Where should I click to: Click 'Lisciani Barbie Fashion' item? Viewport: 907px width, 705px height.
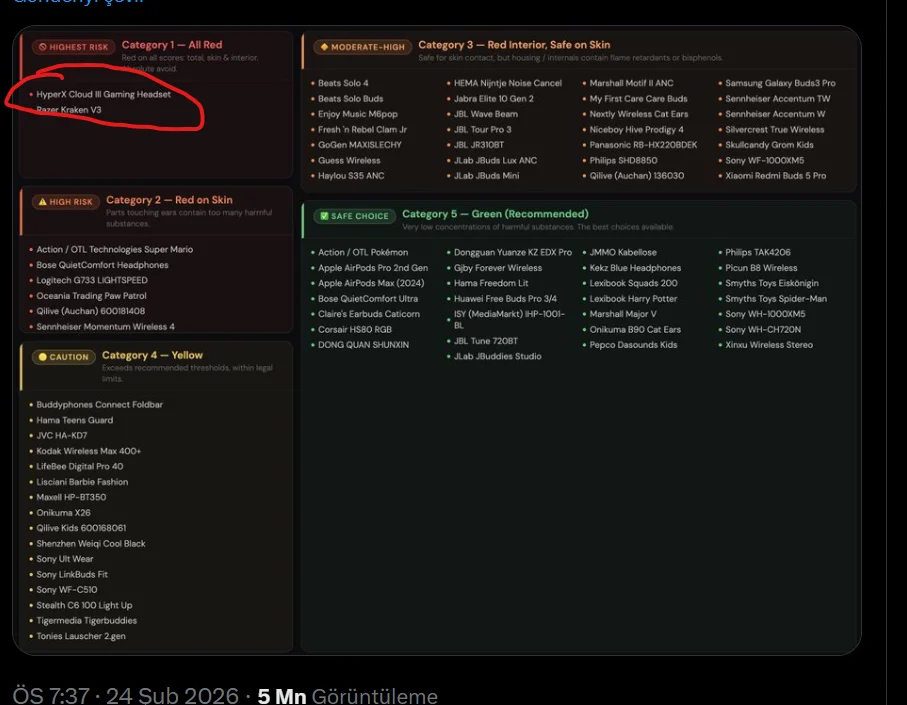click(x=82, y=482)
